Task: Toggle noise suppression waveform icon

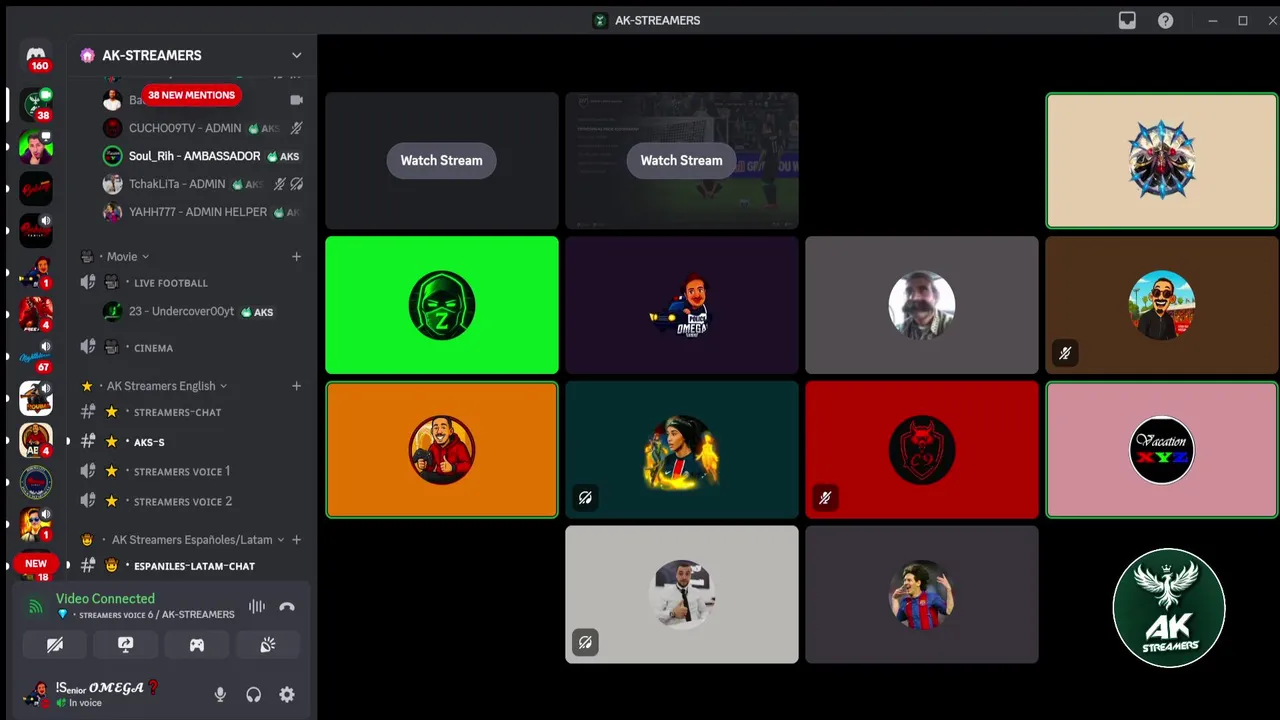Action: 257,606
